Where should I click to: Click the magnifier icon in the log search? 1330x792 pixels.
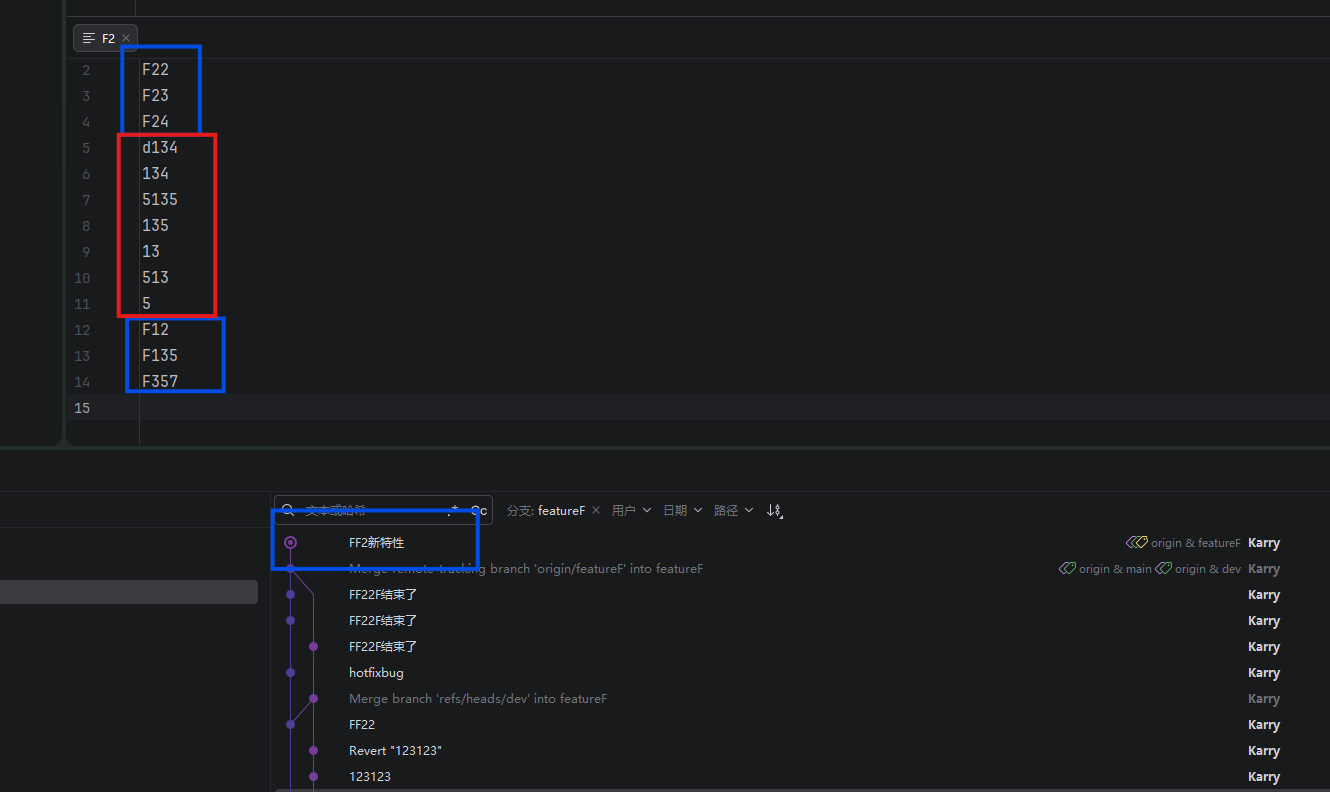(x=288, y=510)
